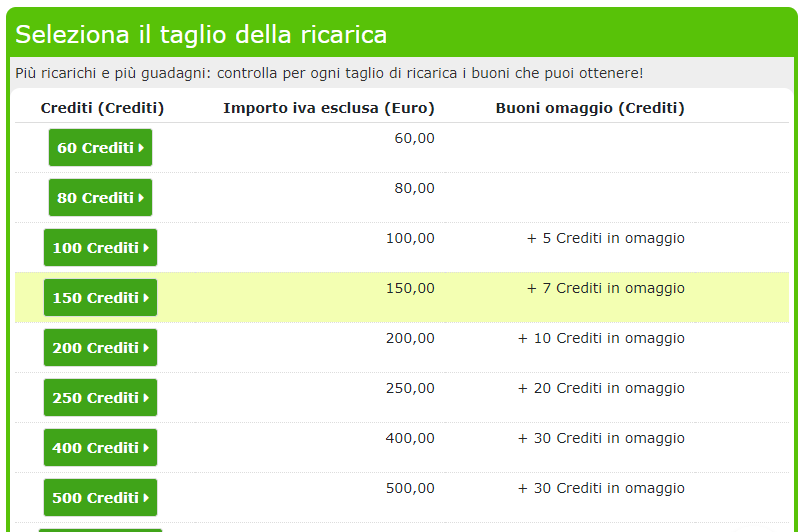Click the 'Seleziona il taglio della ricarica' title
Image resolution: width=801 pixels, height=532 pixels.
201,35
